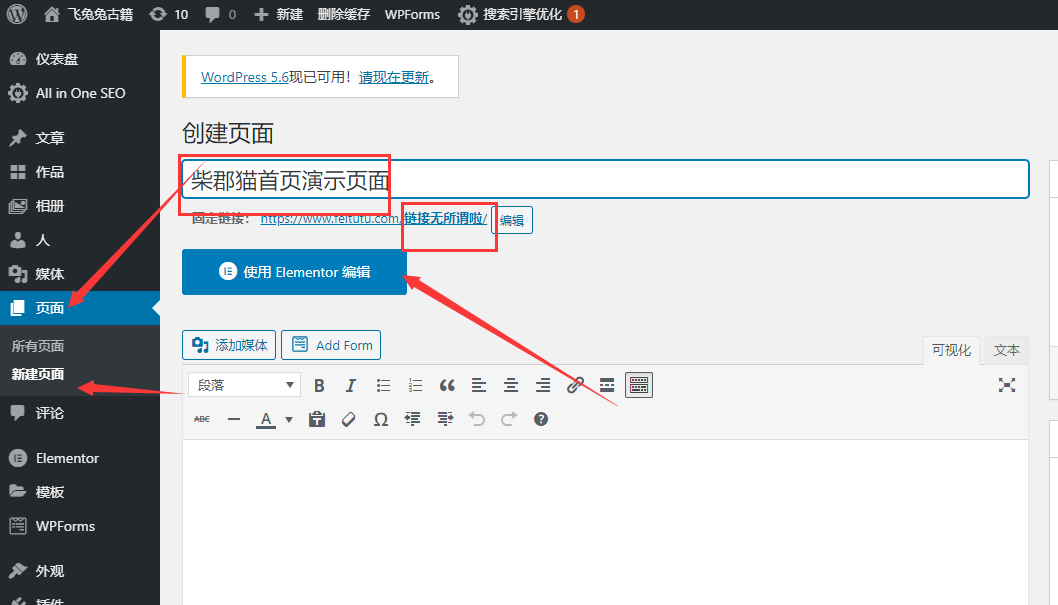Go to 仪表盘 in the sidebar
Screen dimensions: 1058x605
pos(80,59)
